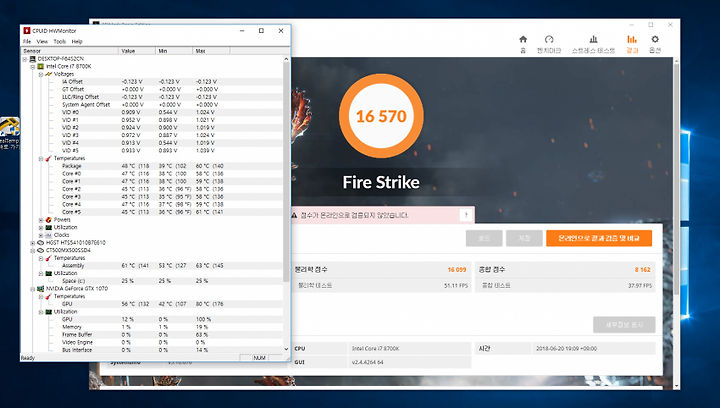The height and width of the screenshot is (408, 720).
Task: Expand the HGST HTS541010B7E610 drive node
Action: click(33, 243)
